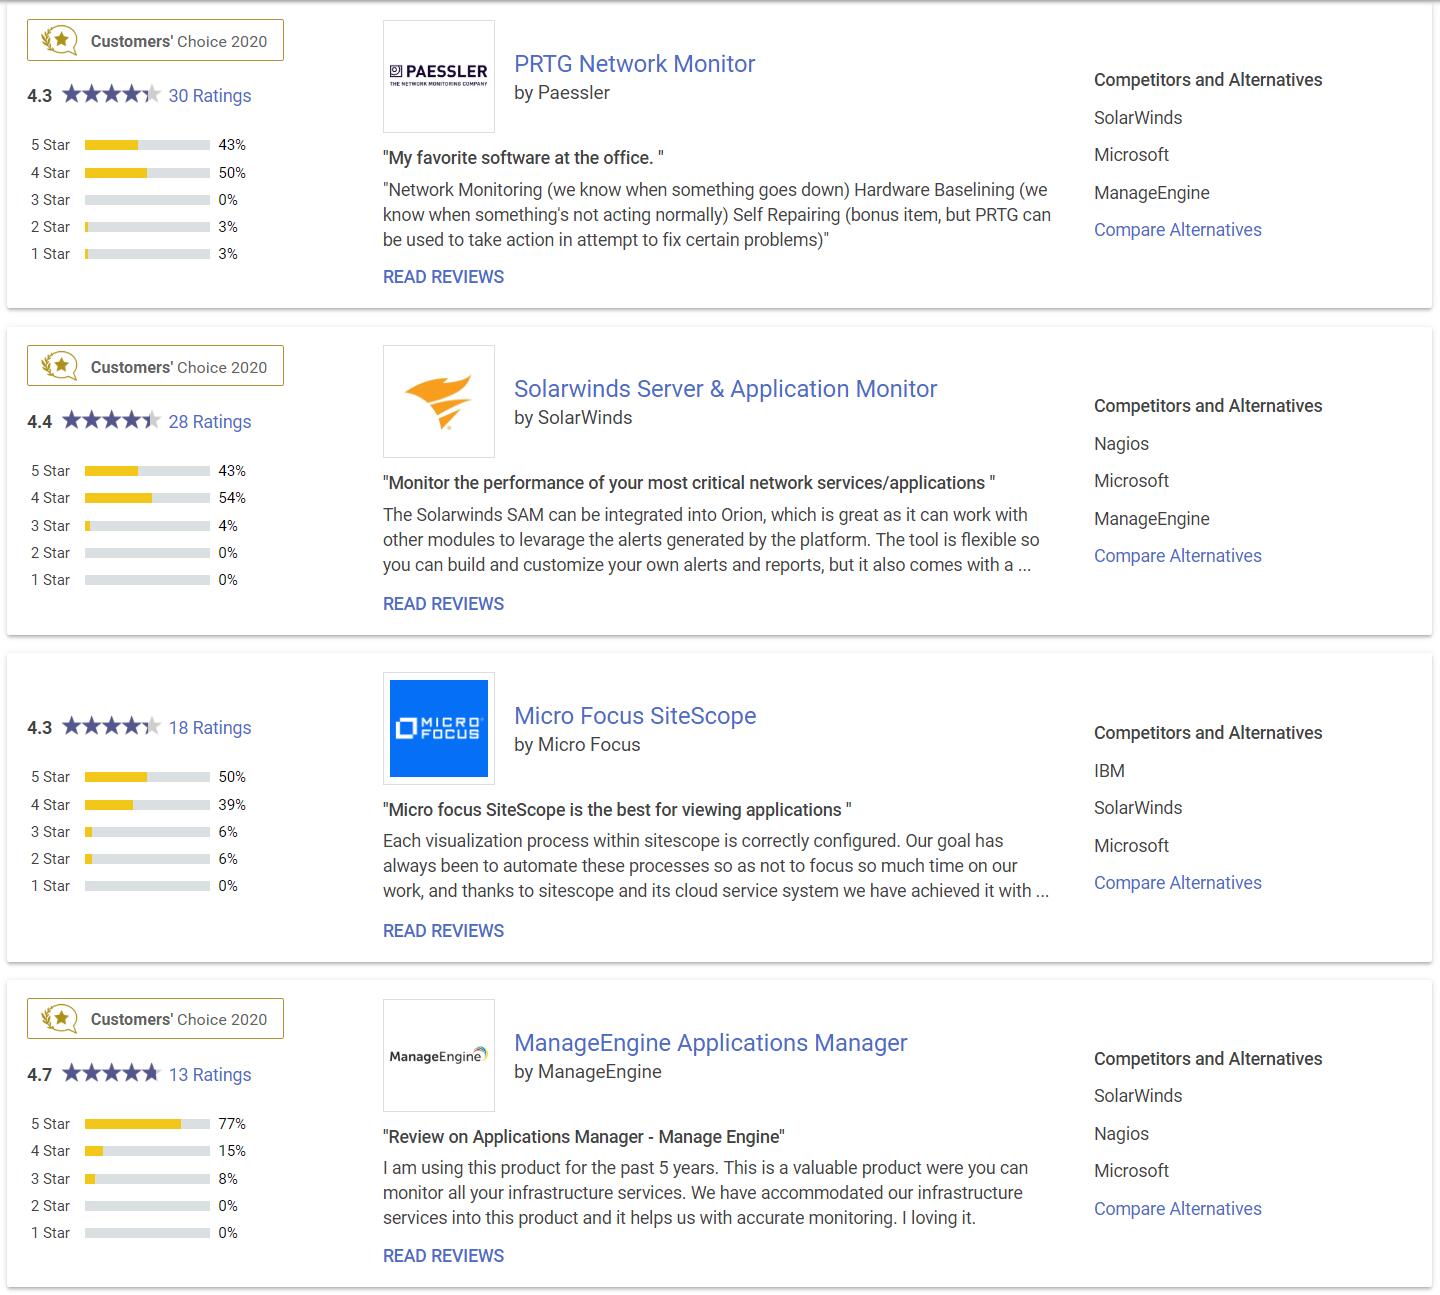Click the ManageEngine logo image
1440x1295 pixels.
tap(438, 1055)
